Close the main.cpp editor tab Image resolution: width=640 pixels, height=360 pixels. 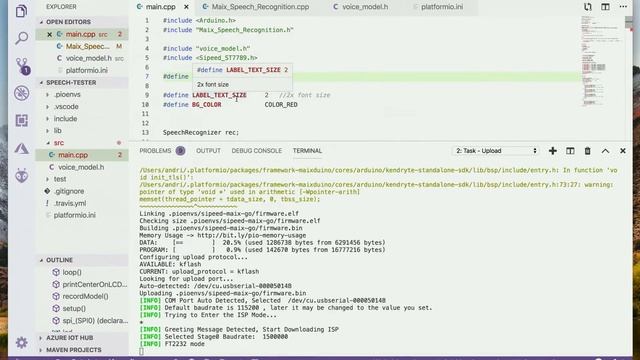186,7
